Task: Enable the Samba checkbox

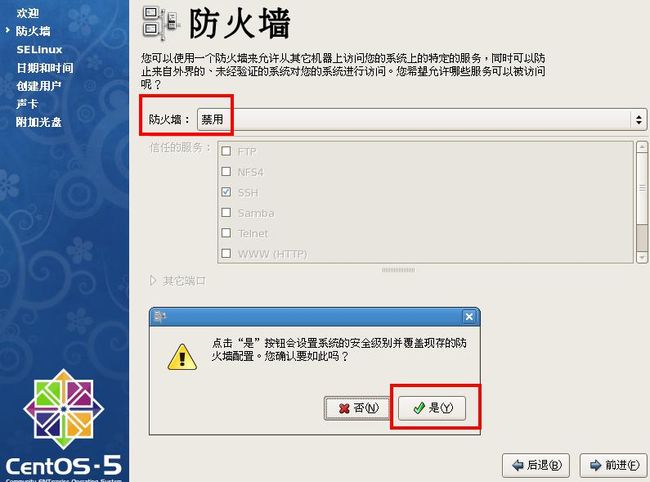Action: (226, 213)
